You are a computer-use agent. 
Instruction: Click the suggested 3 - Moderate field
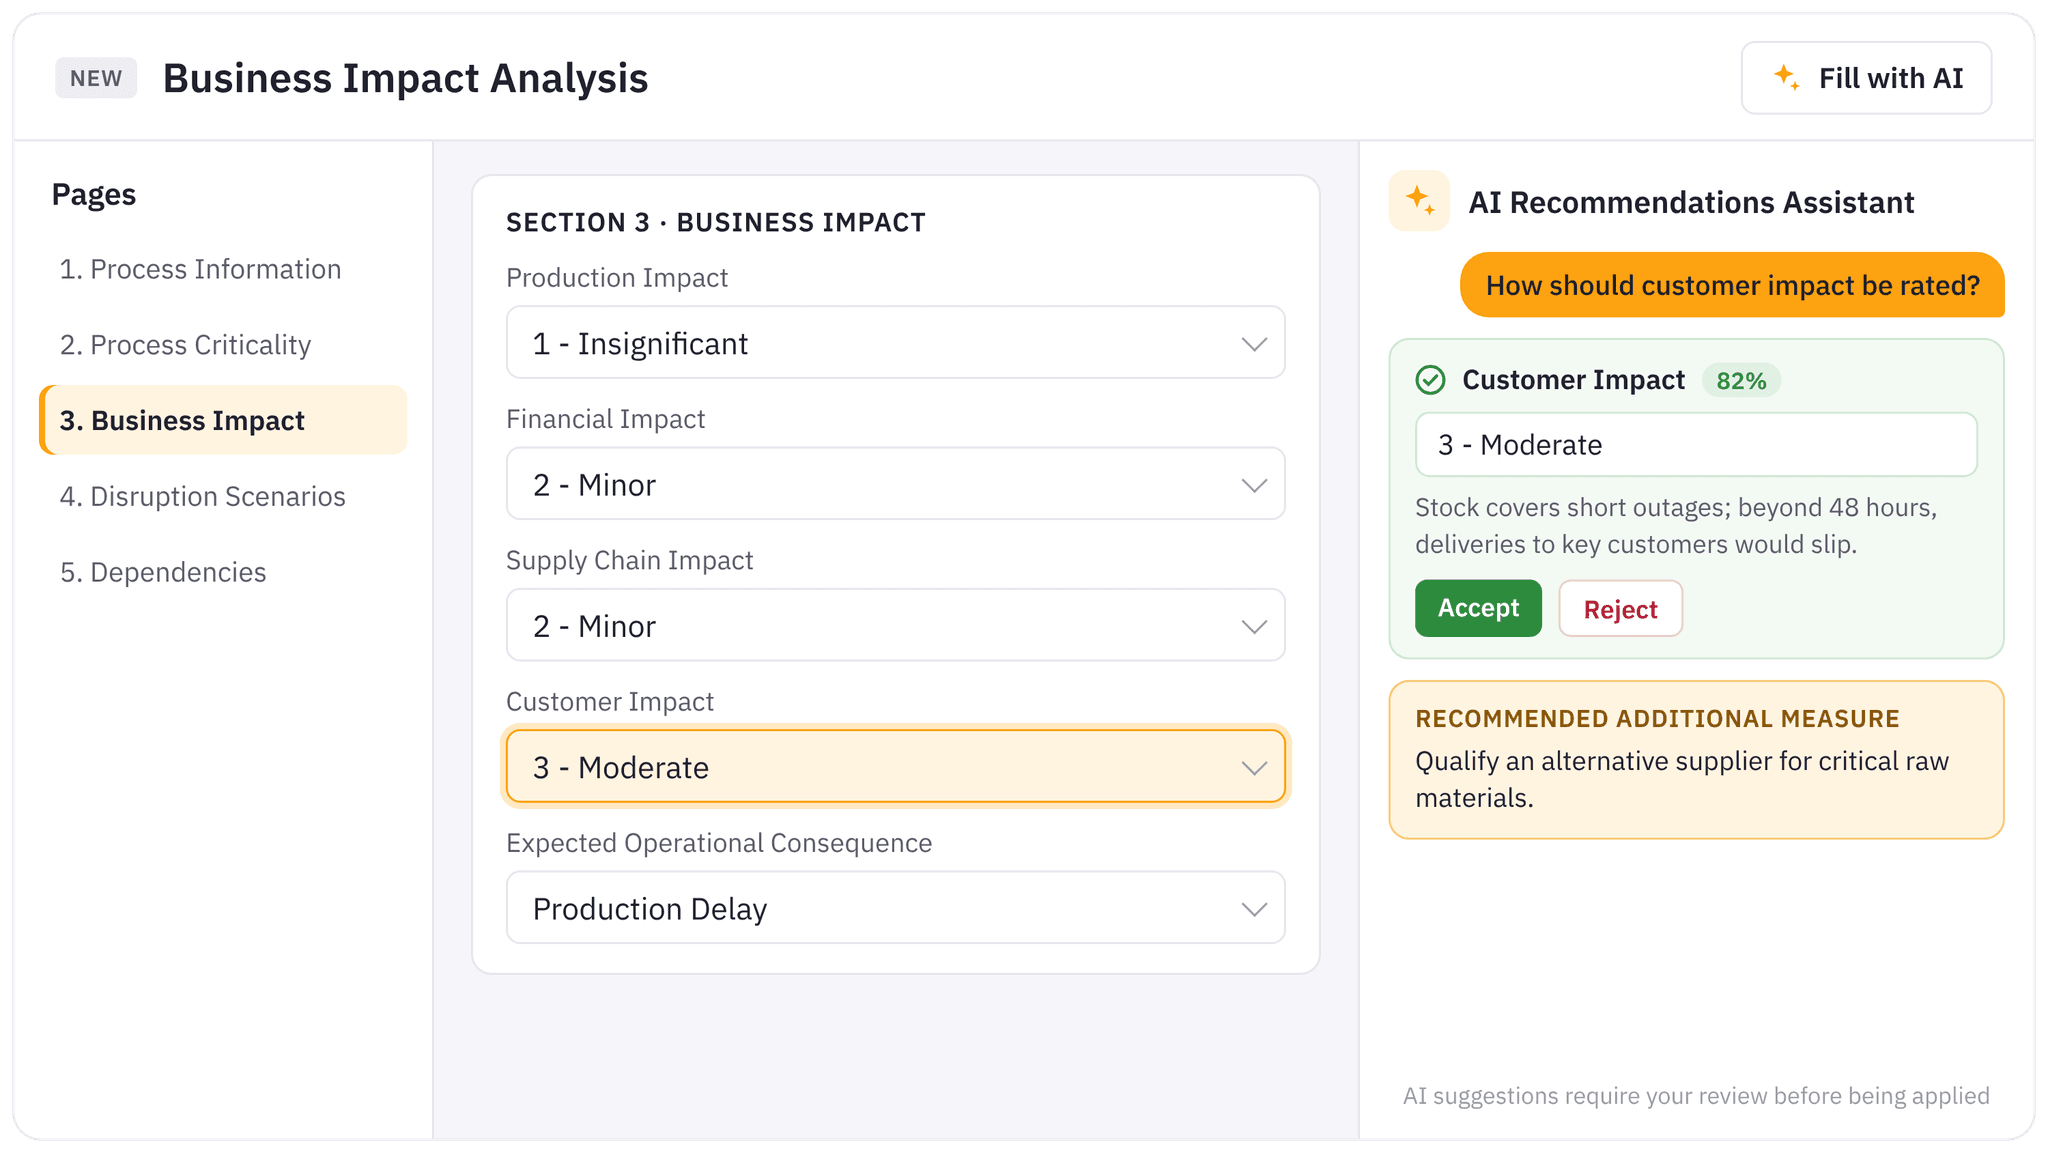(x=1696, y=445)
